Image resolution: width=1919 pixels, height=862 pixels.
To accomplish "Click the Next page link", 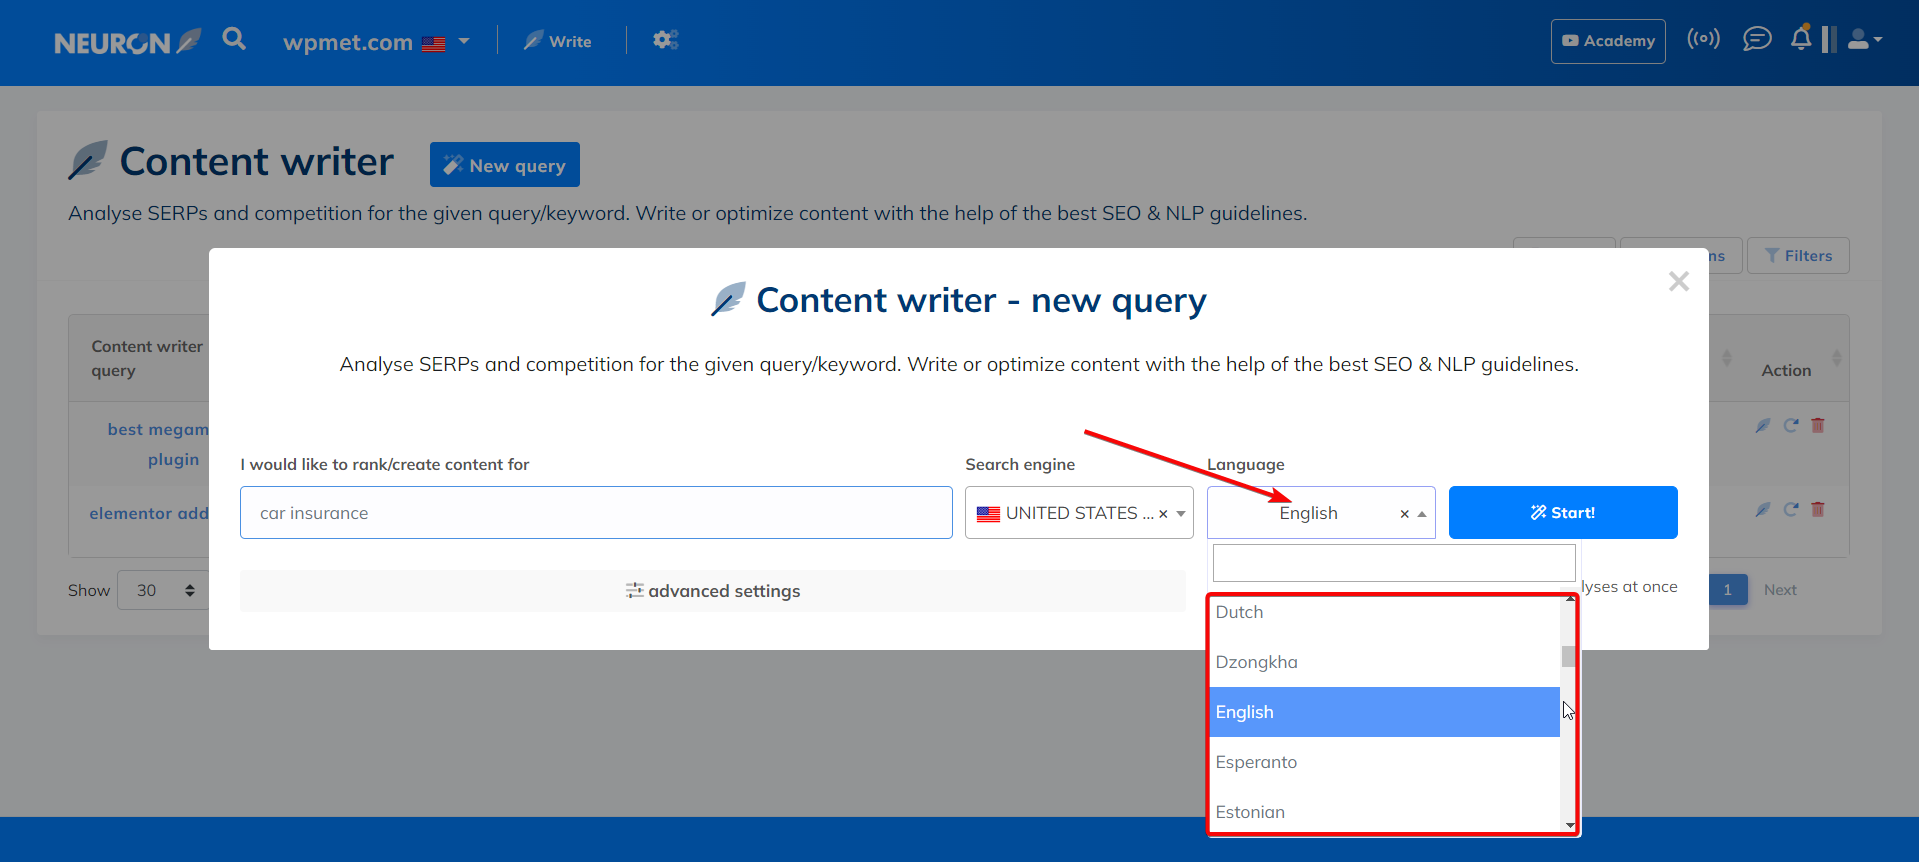I will [1780, 590].
